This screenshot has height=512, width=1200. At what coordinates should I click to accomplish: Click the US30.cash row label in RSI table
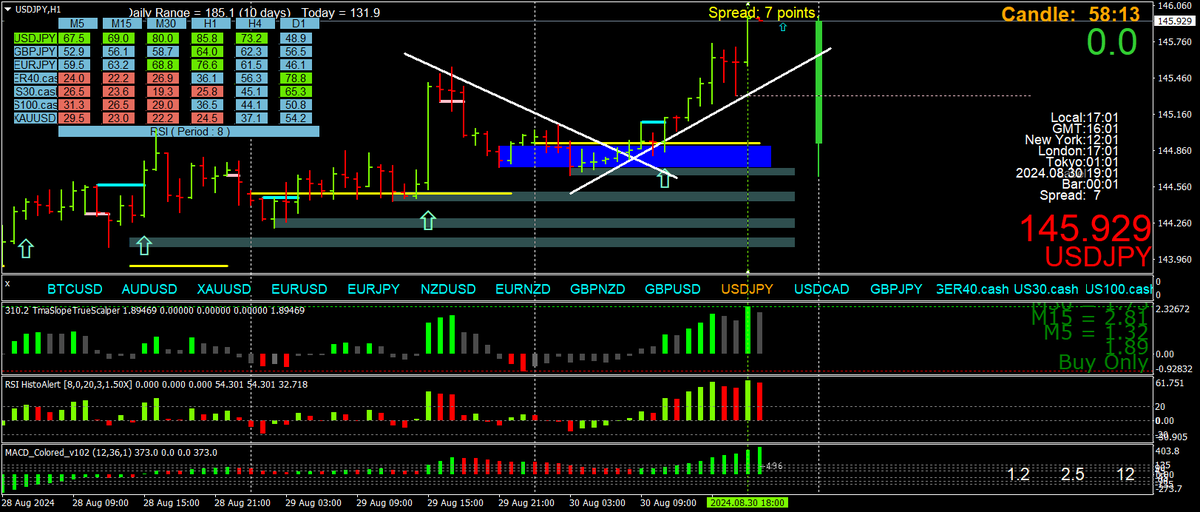click(x=35, y=91)
